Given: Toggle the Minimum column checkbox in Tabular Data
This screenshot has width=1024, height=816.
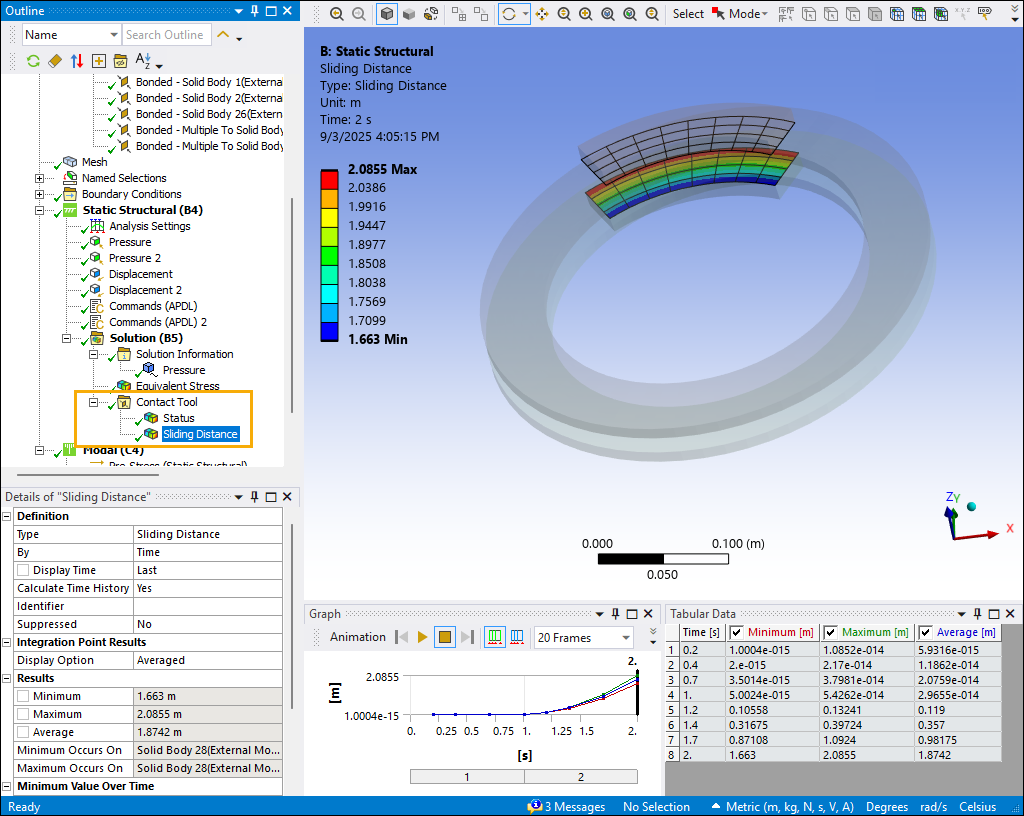Looking at the screenshot, I should [737, 632].
